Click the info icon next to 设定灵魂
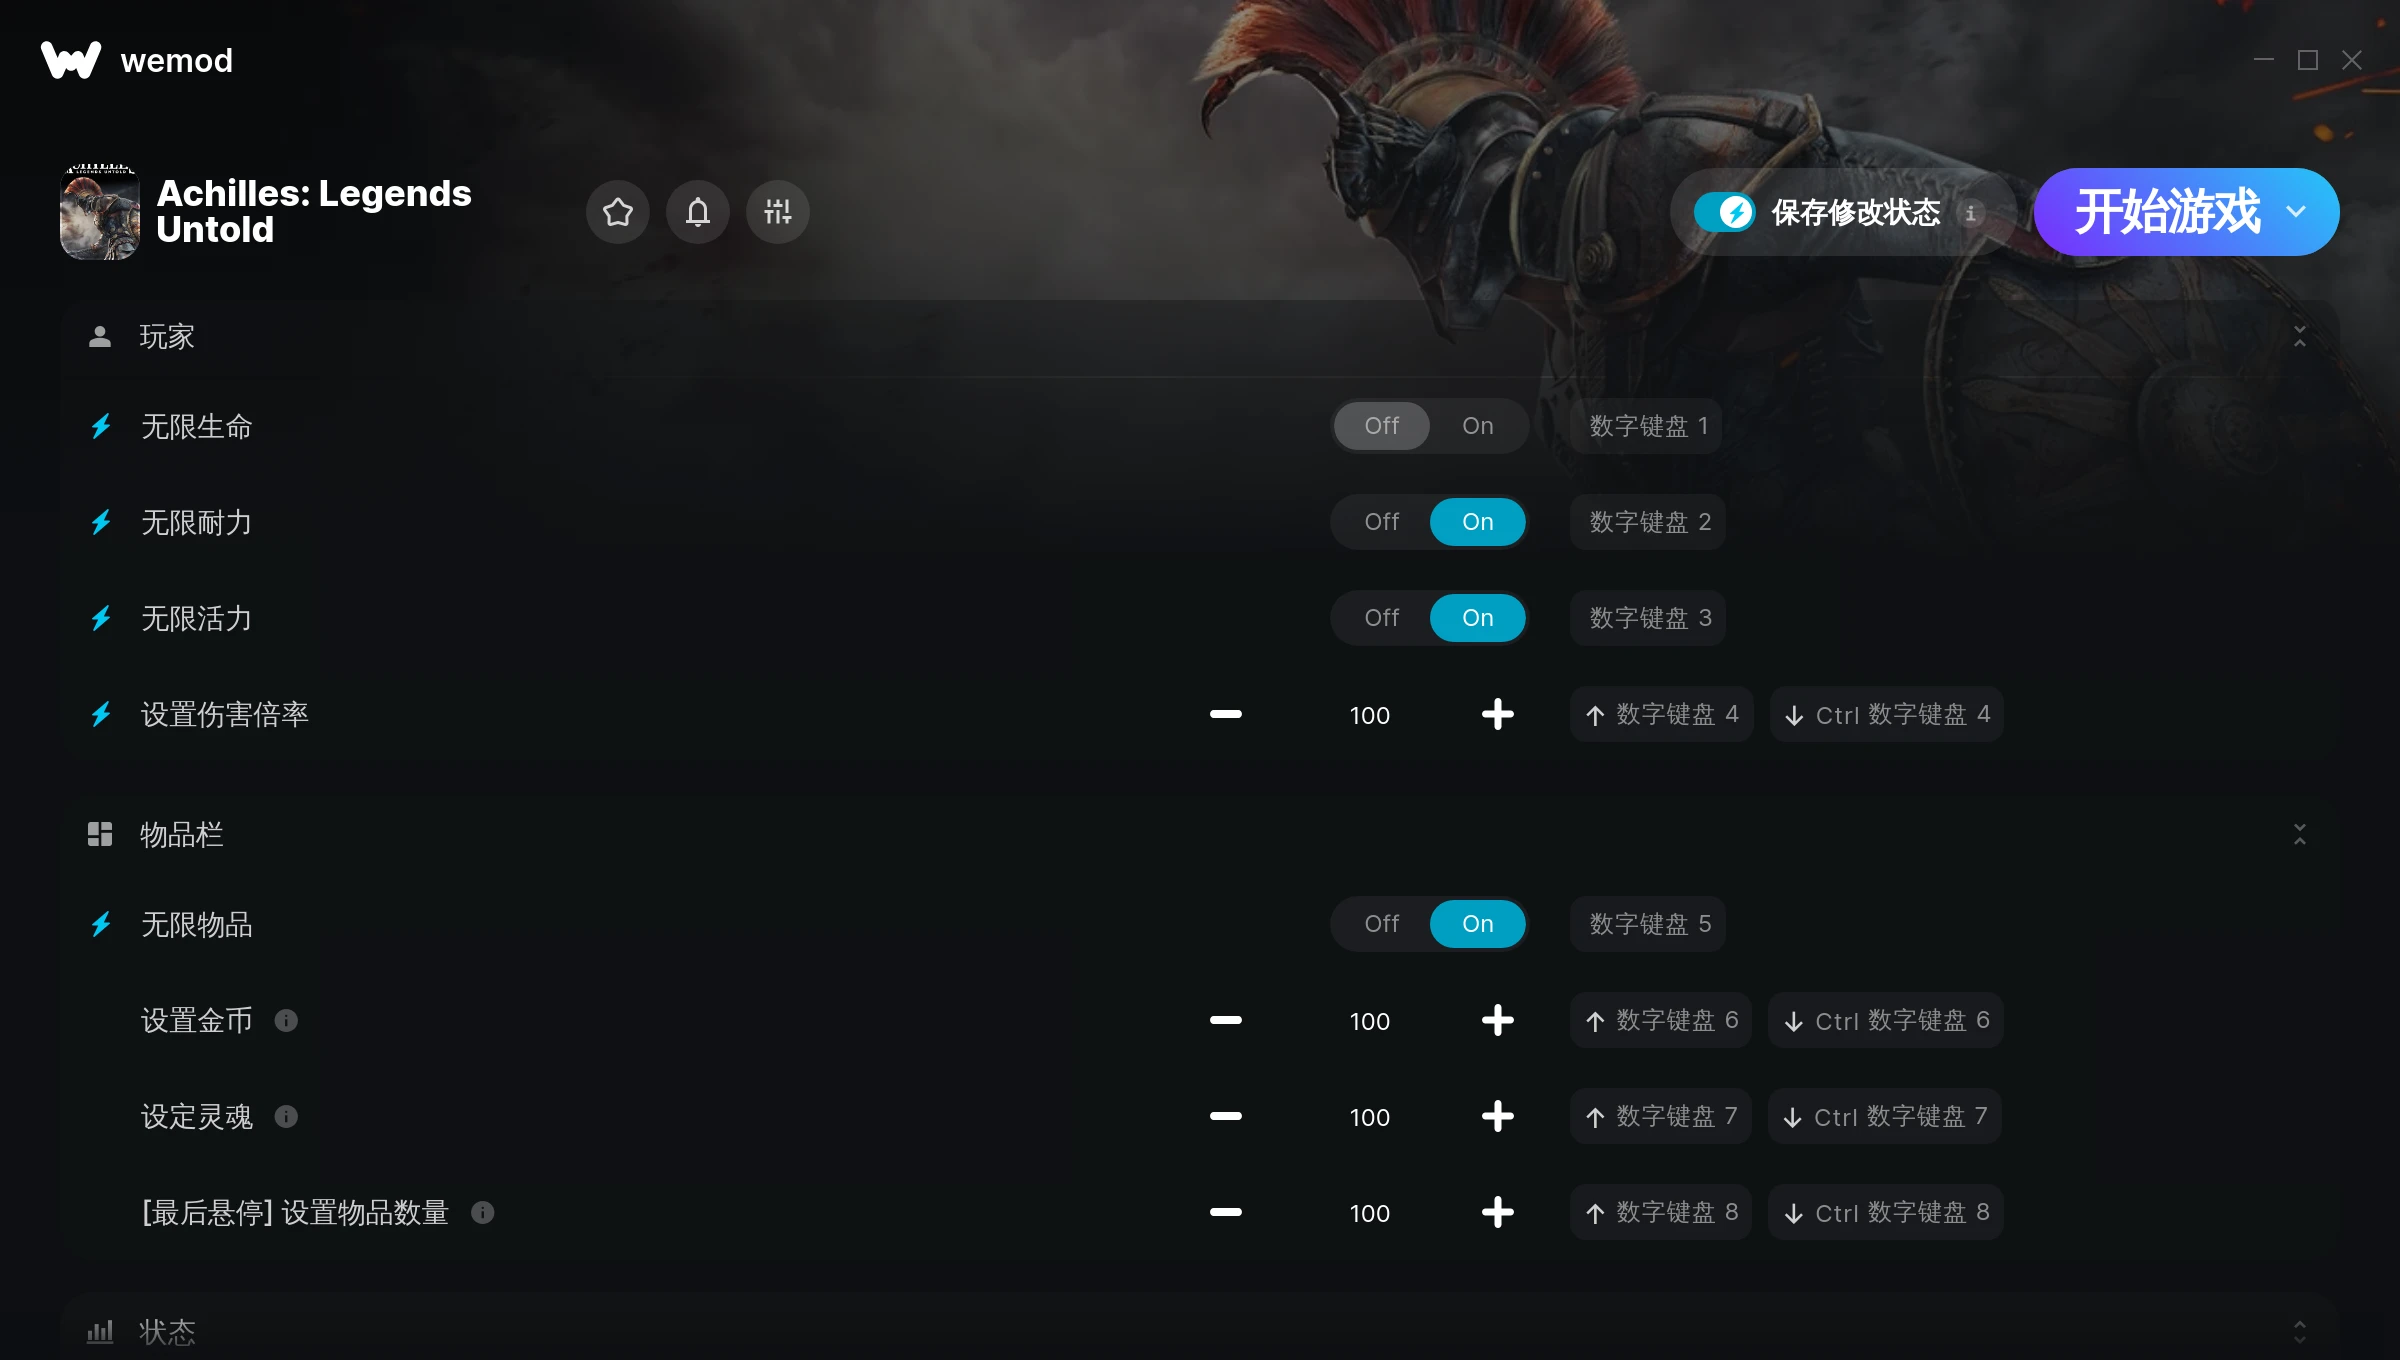2400x1360 pixels. click(x=286, y=1116)
